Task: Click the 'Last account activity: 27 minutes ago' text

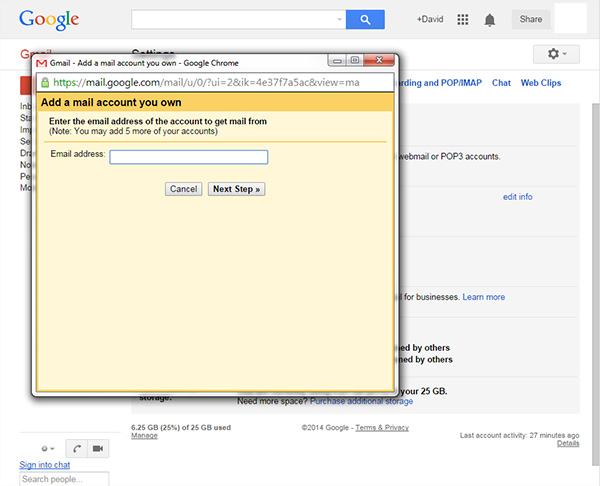Action: tap(519, 435)
